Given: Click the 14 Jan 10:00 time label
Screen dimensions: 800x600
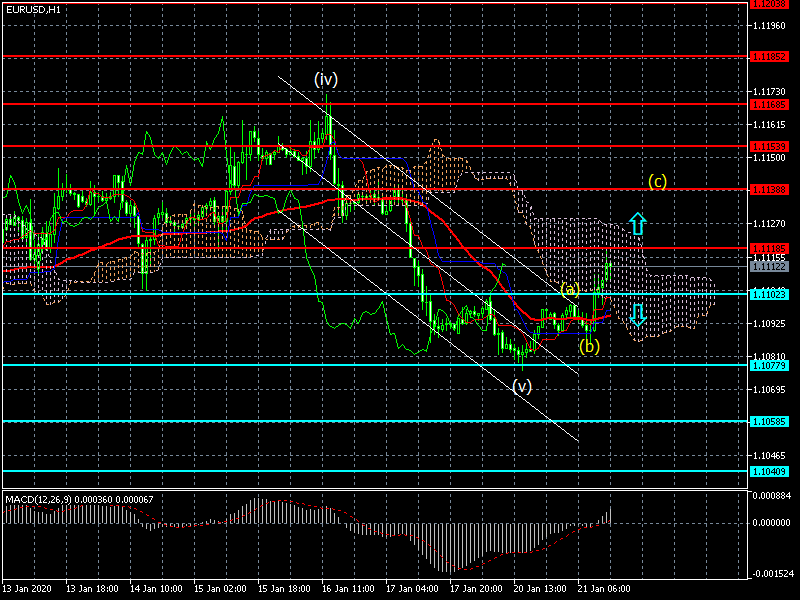Looking at the screenshot, I should point(156,589).
